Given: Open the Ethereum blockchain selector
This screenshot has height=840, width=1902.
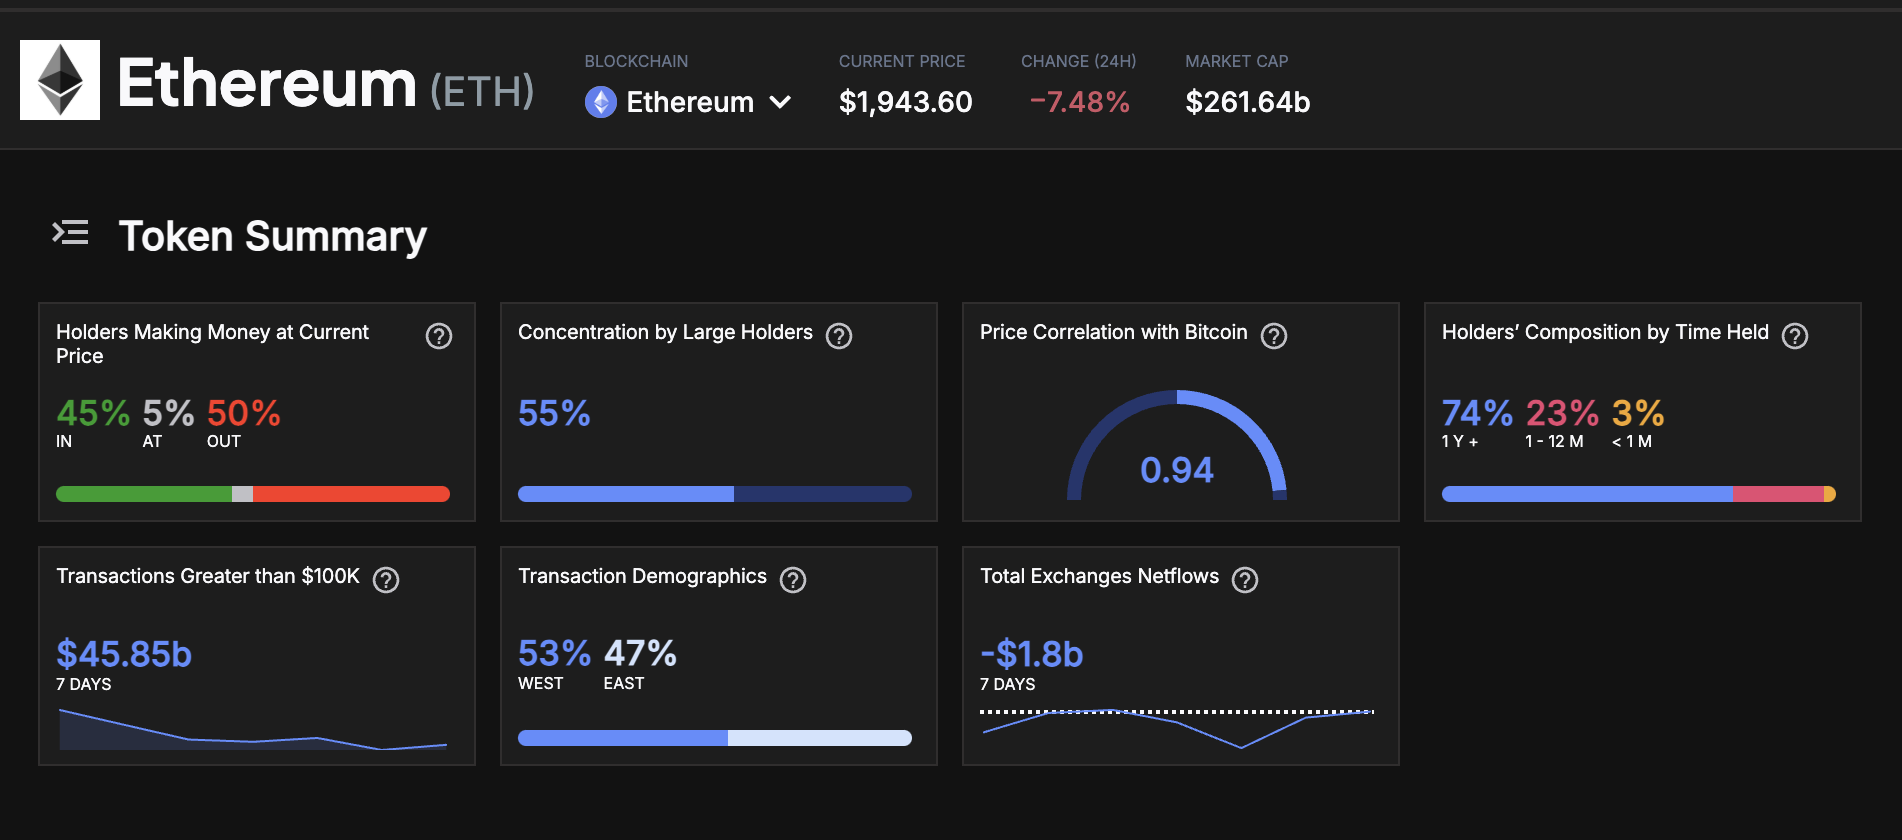Looking at the screenshot, I should (x=689, y=102).
